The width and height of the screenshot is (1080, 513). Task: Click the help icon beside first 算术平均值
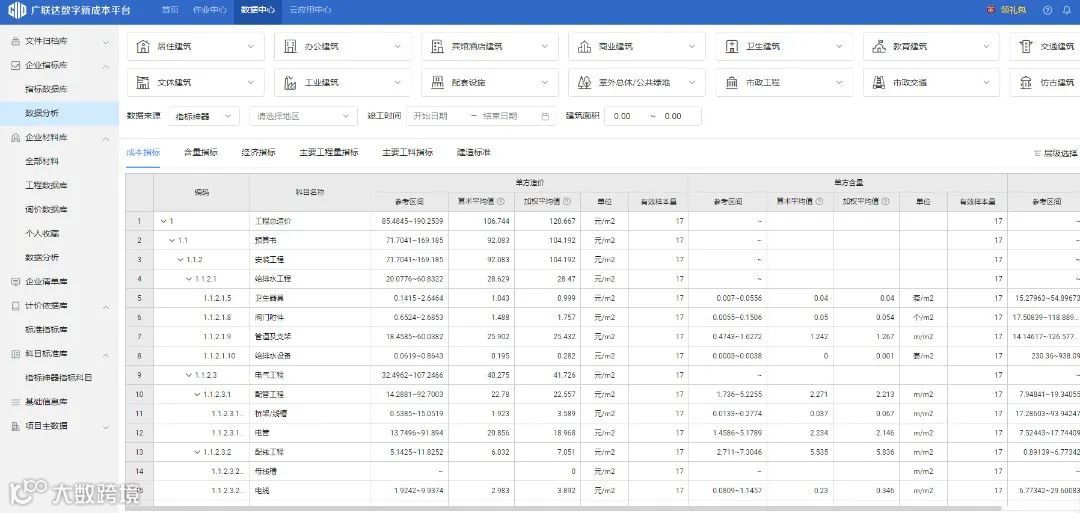pyautogui.click(x=501, y=202)
